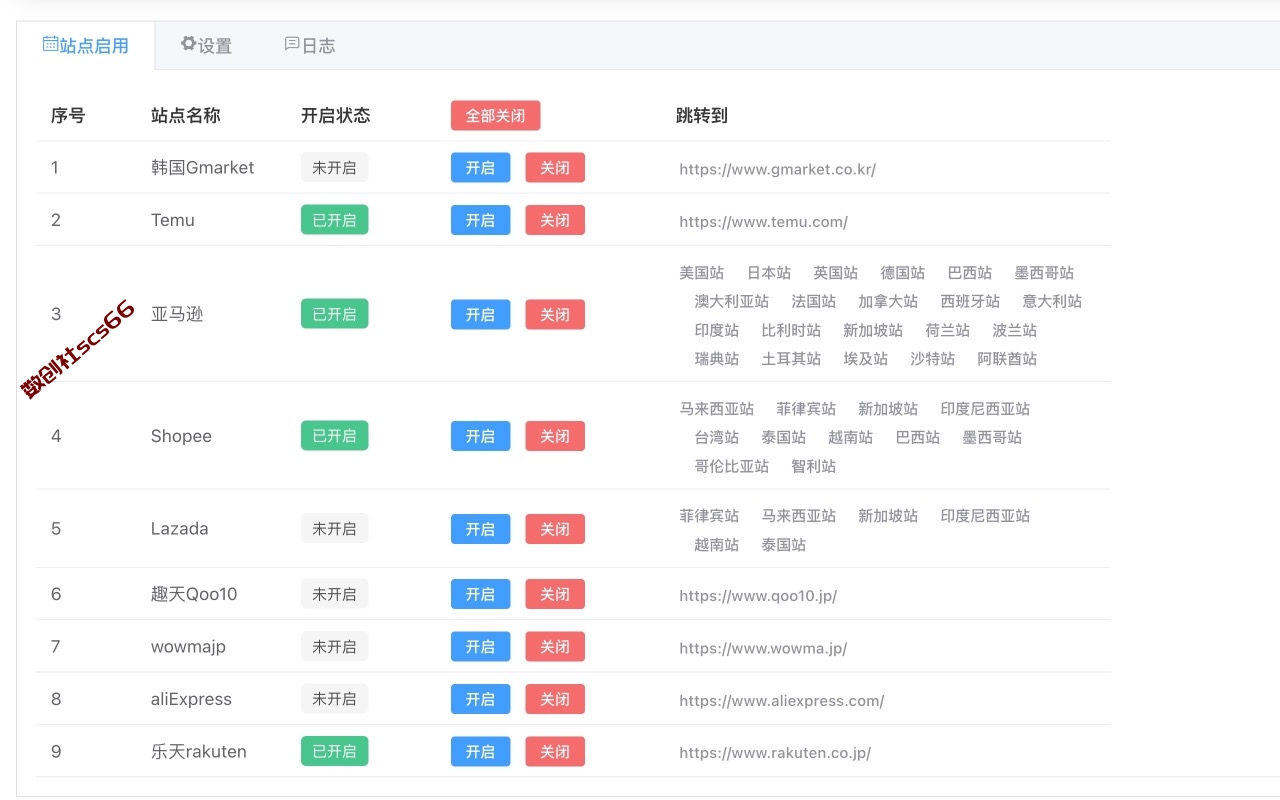Screen dimensions: 1280x800
Task: Click 关闭 in the 乐天rakuten row
Action: pos(555,751)
